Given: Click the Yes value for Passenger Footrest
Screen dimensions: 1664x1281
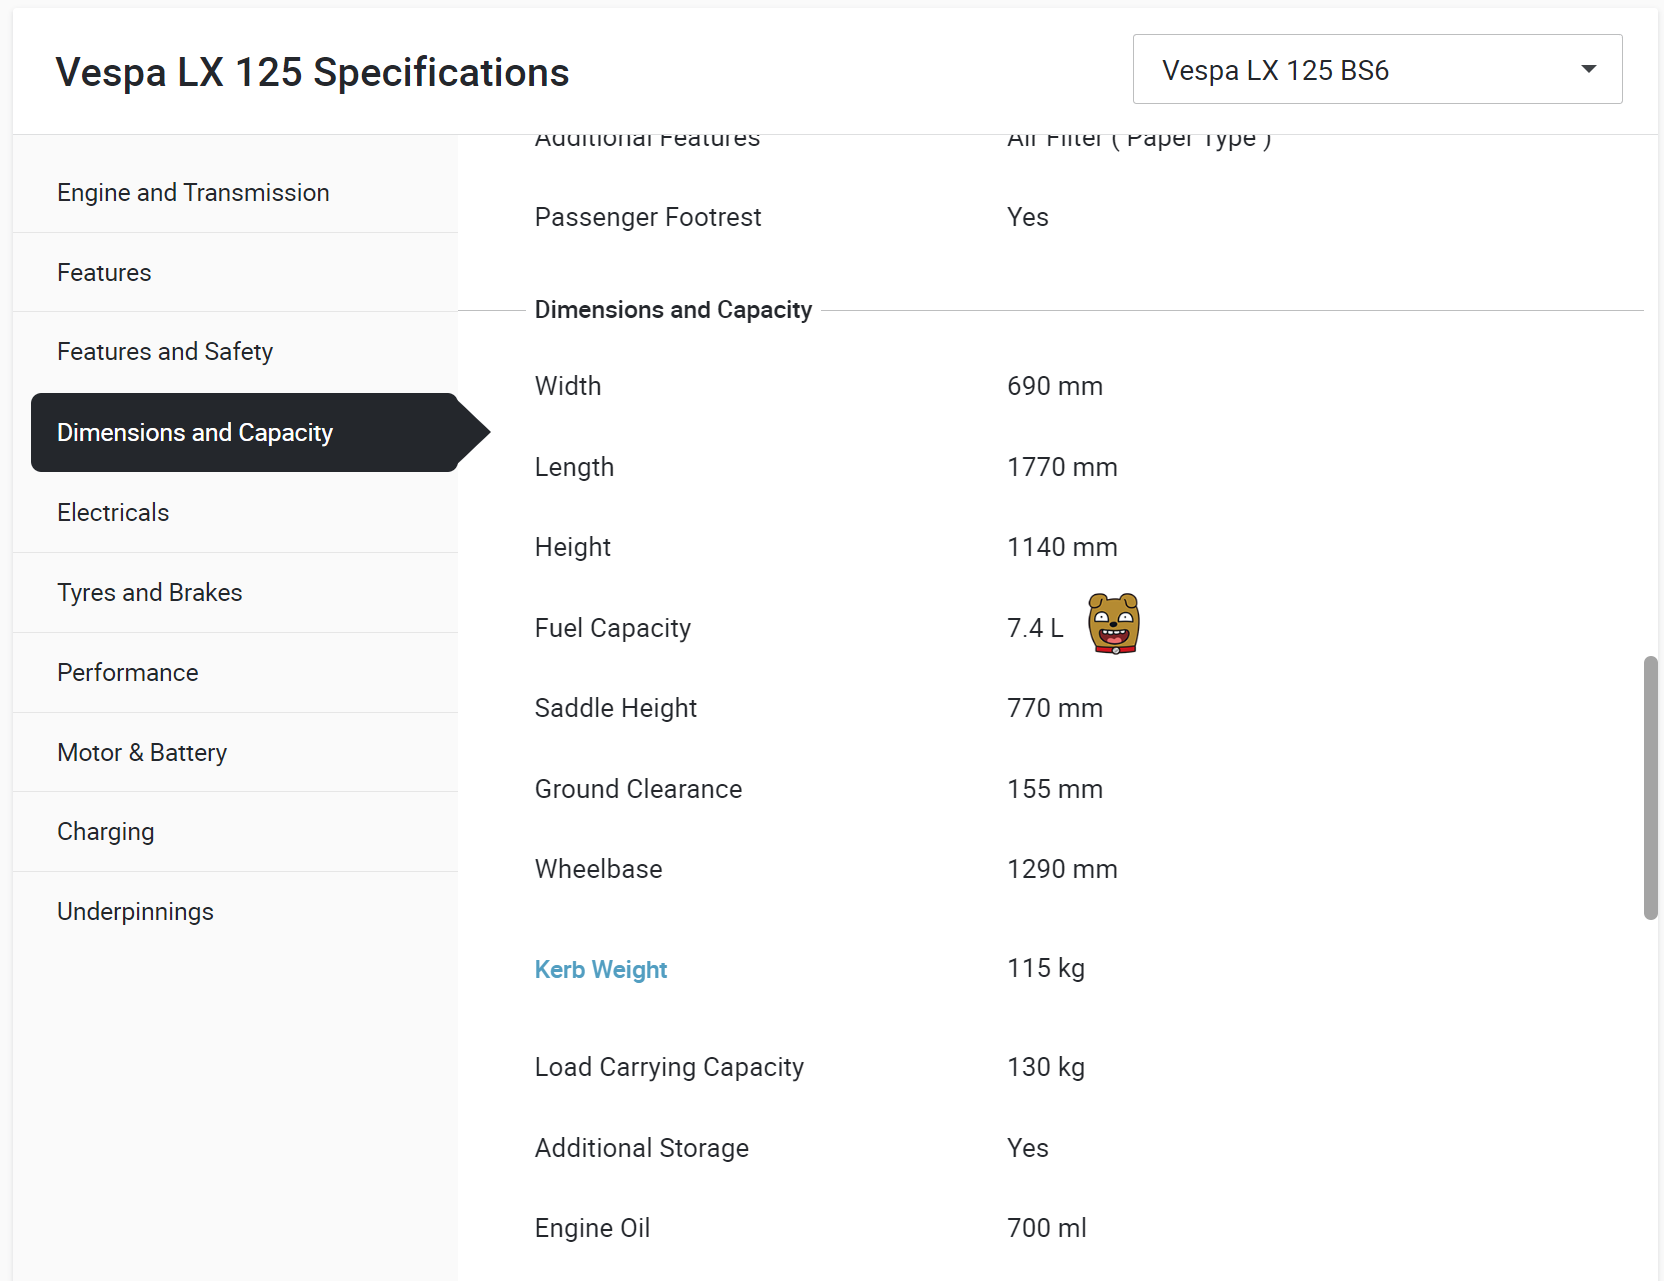Looking at the screenshot, I should pos(1028,217).
